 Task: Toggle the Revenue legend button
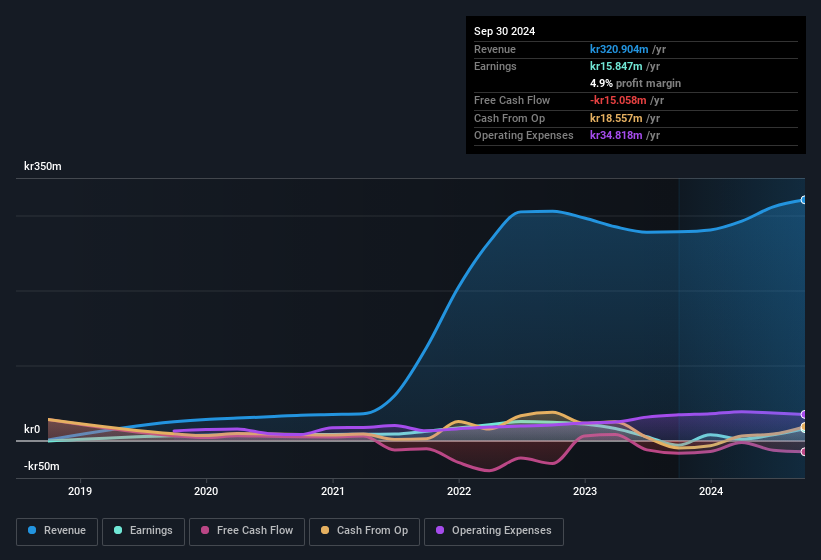tap(57, 531)
